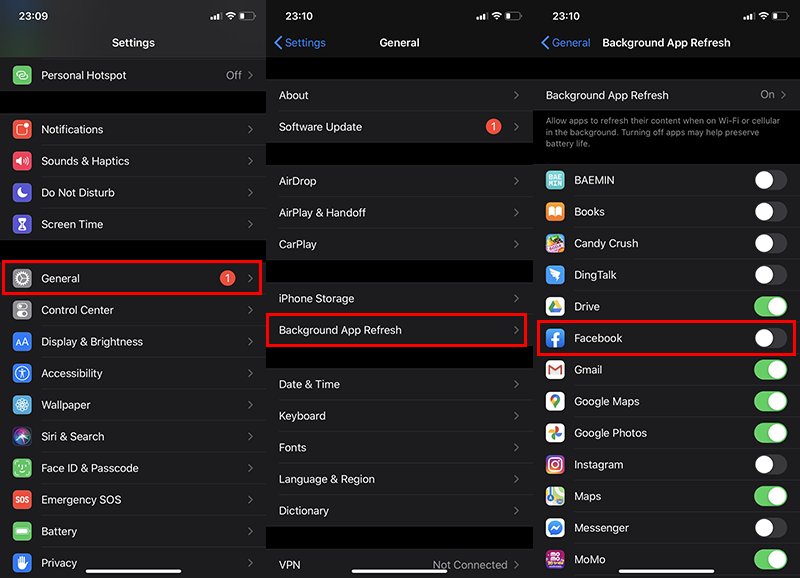Open Software Update via its chevron
The height and width of the screenshot is (578, 800).
click(x=516, y=127)
